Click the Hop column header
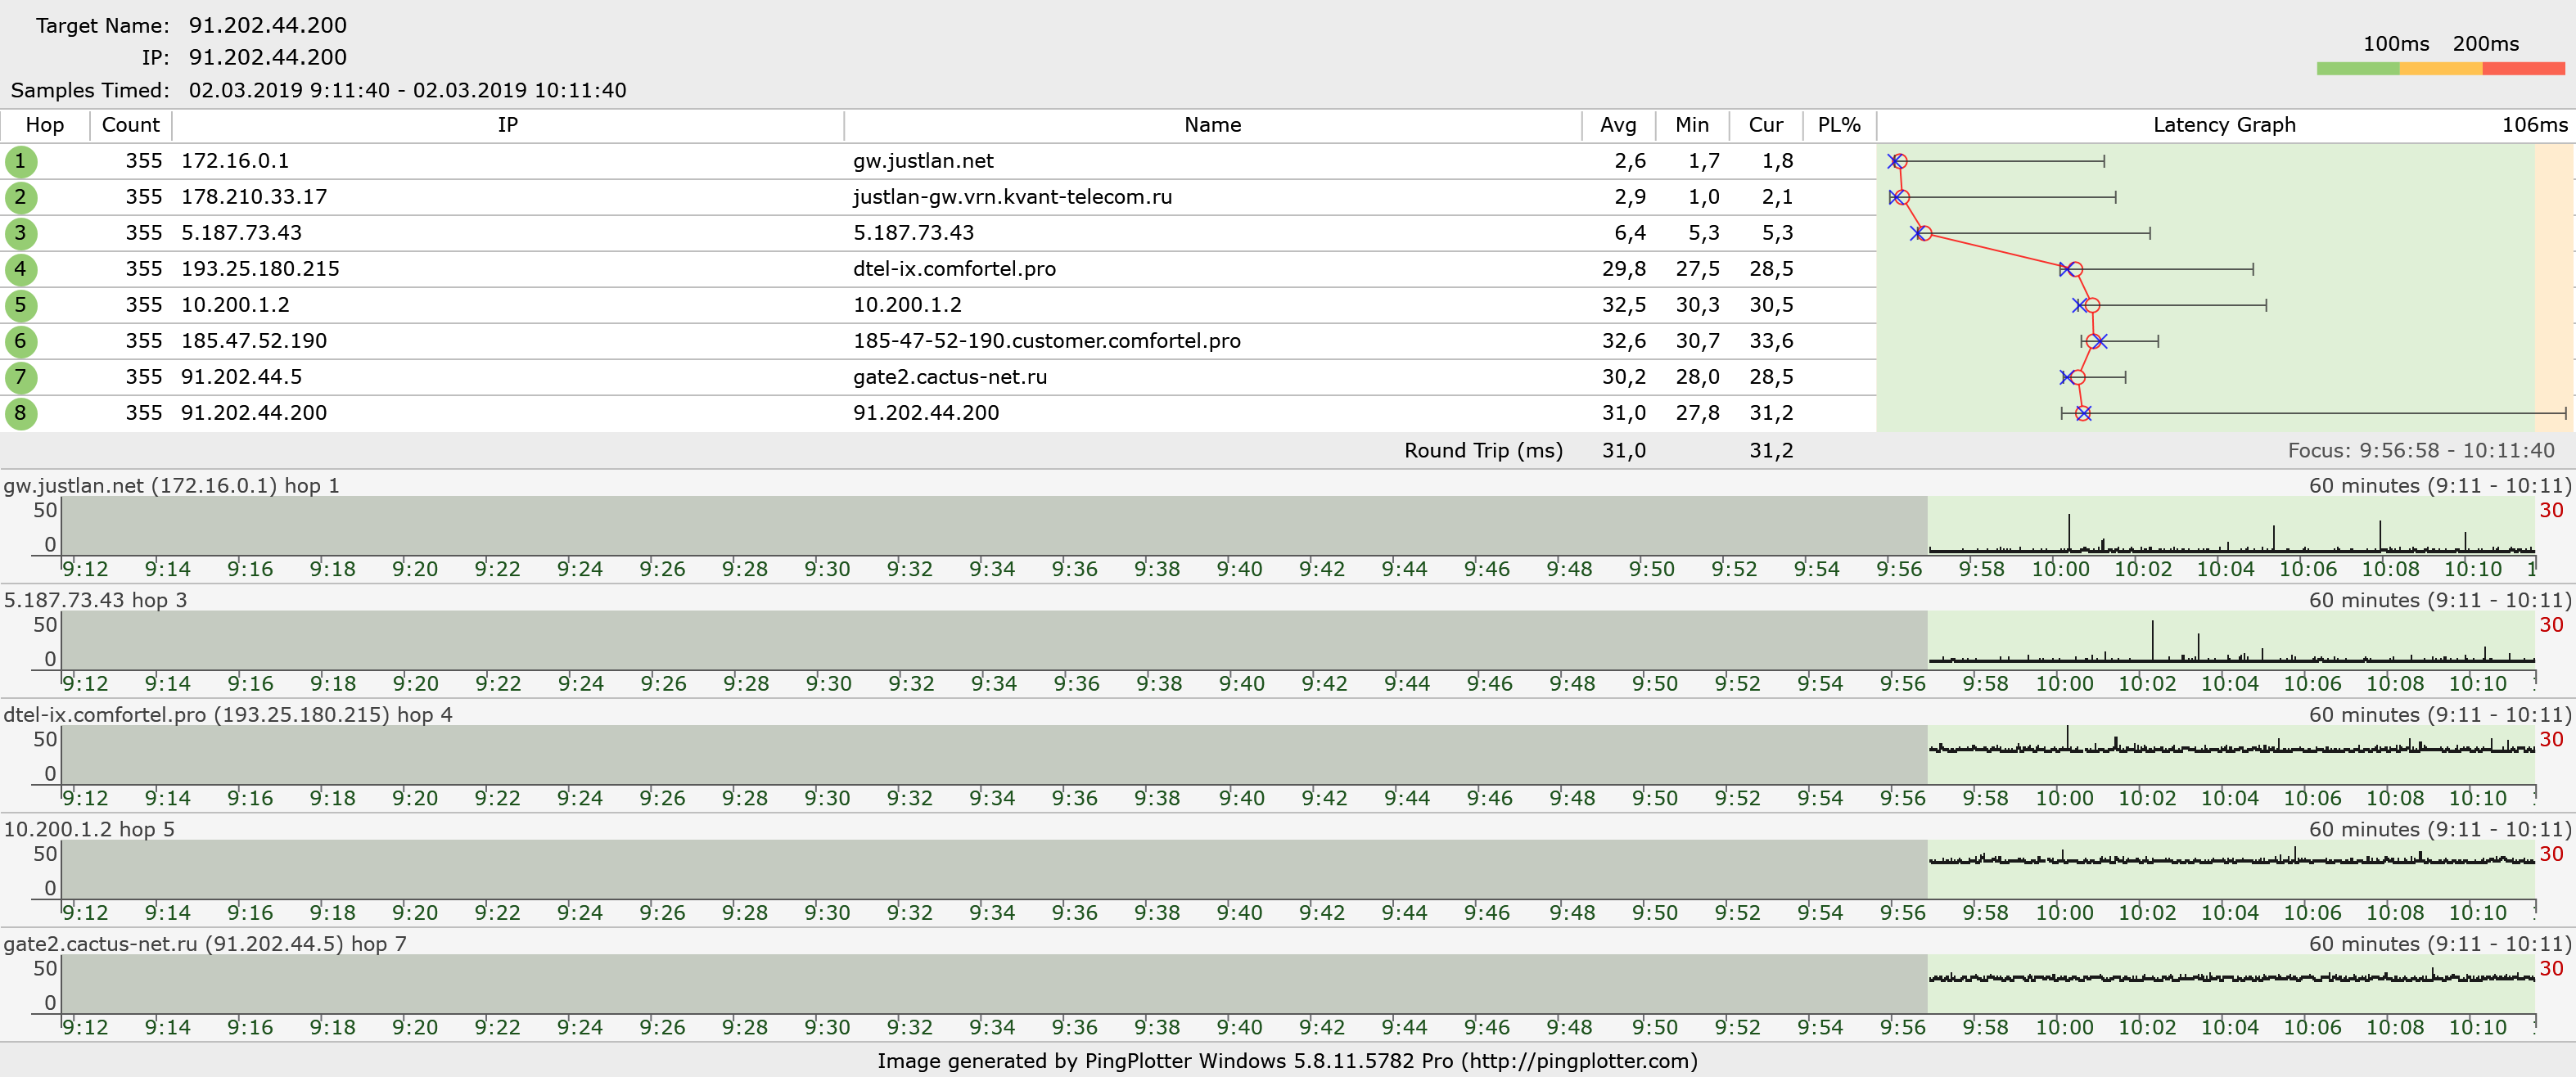The width and height of the screenshot is (2576, 1077). coord(45,125)
